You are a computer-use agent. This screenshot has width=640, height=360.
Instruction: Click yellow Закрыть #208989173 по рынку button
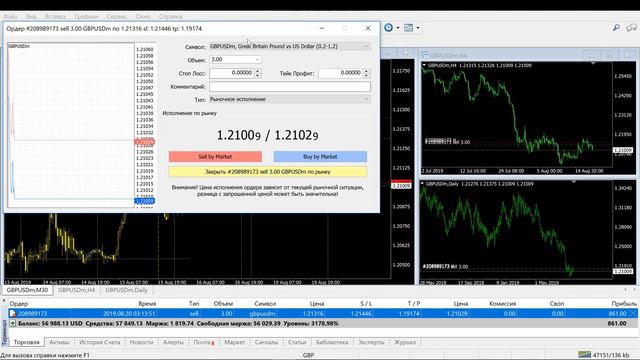(268, 172)
